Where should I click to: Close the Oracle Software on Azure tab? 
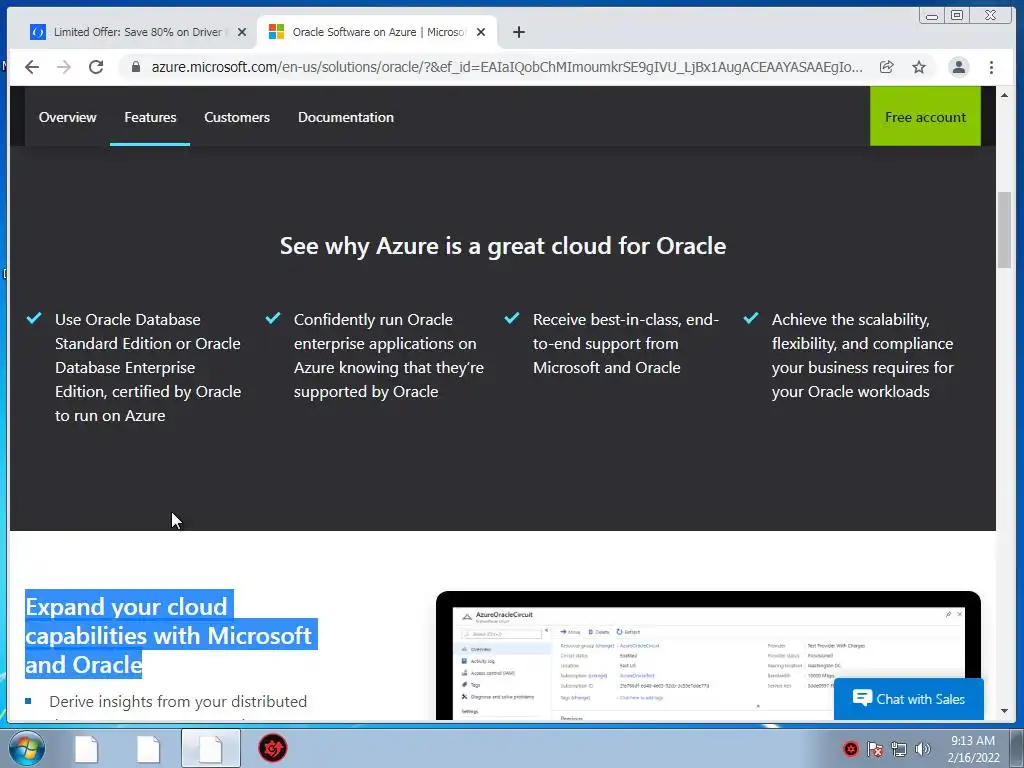pos(481,32)
